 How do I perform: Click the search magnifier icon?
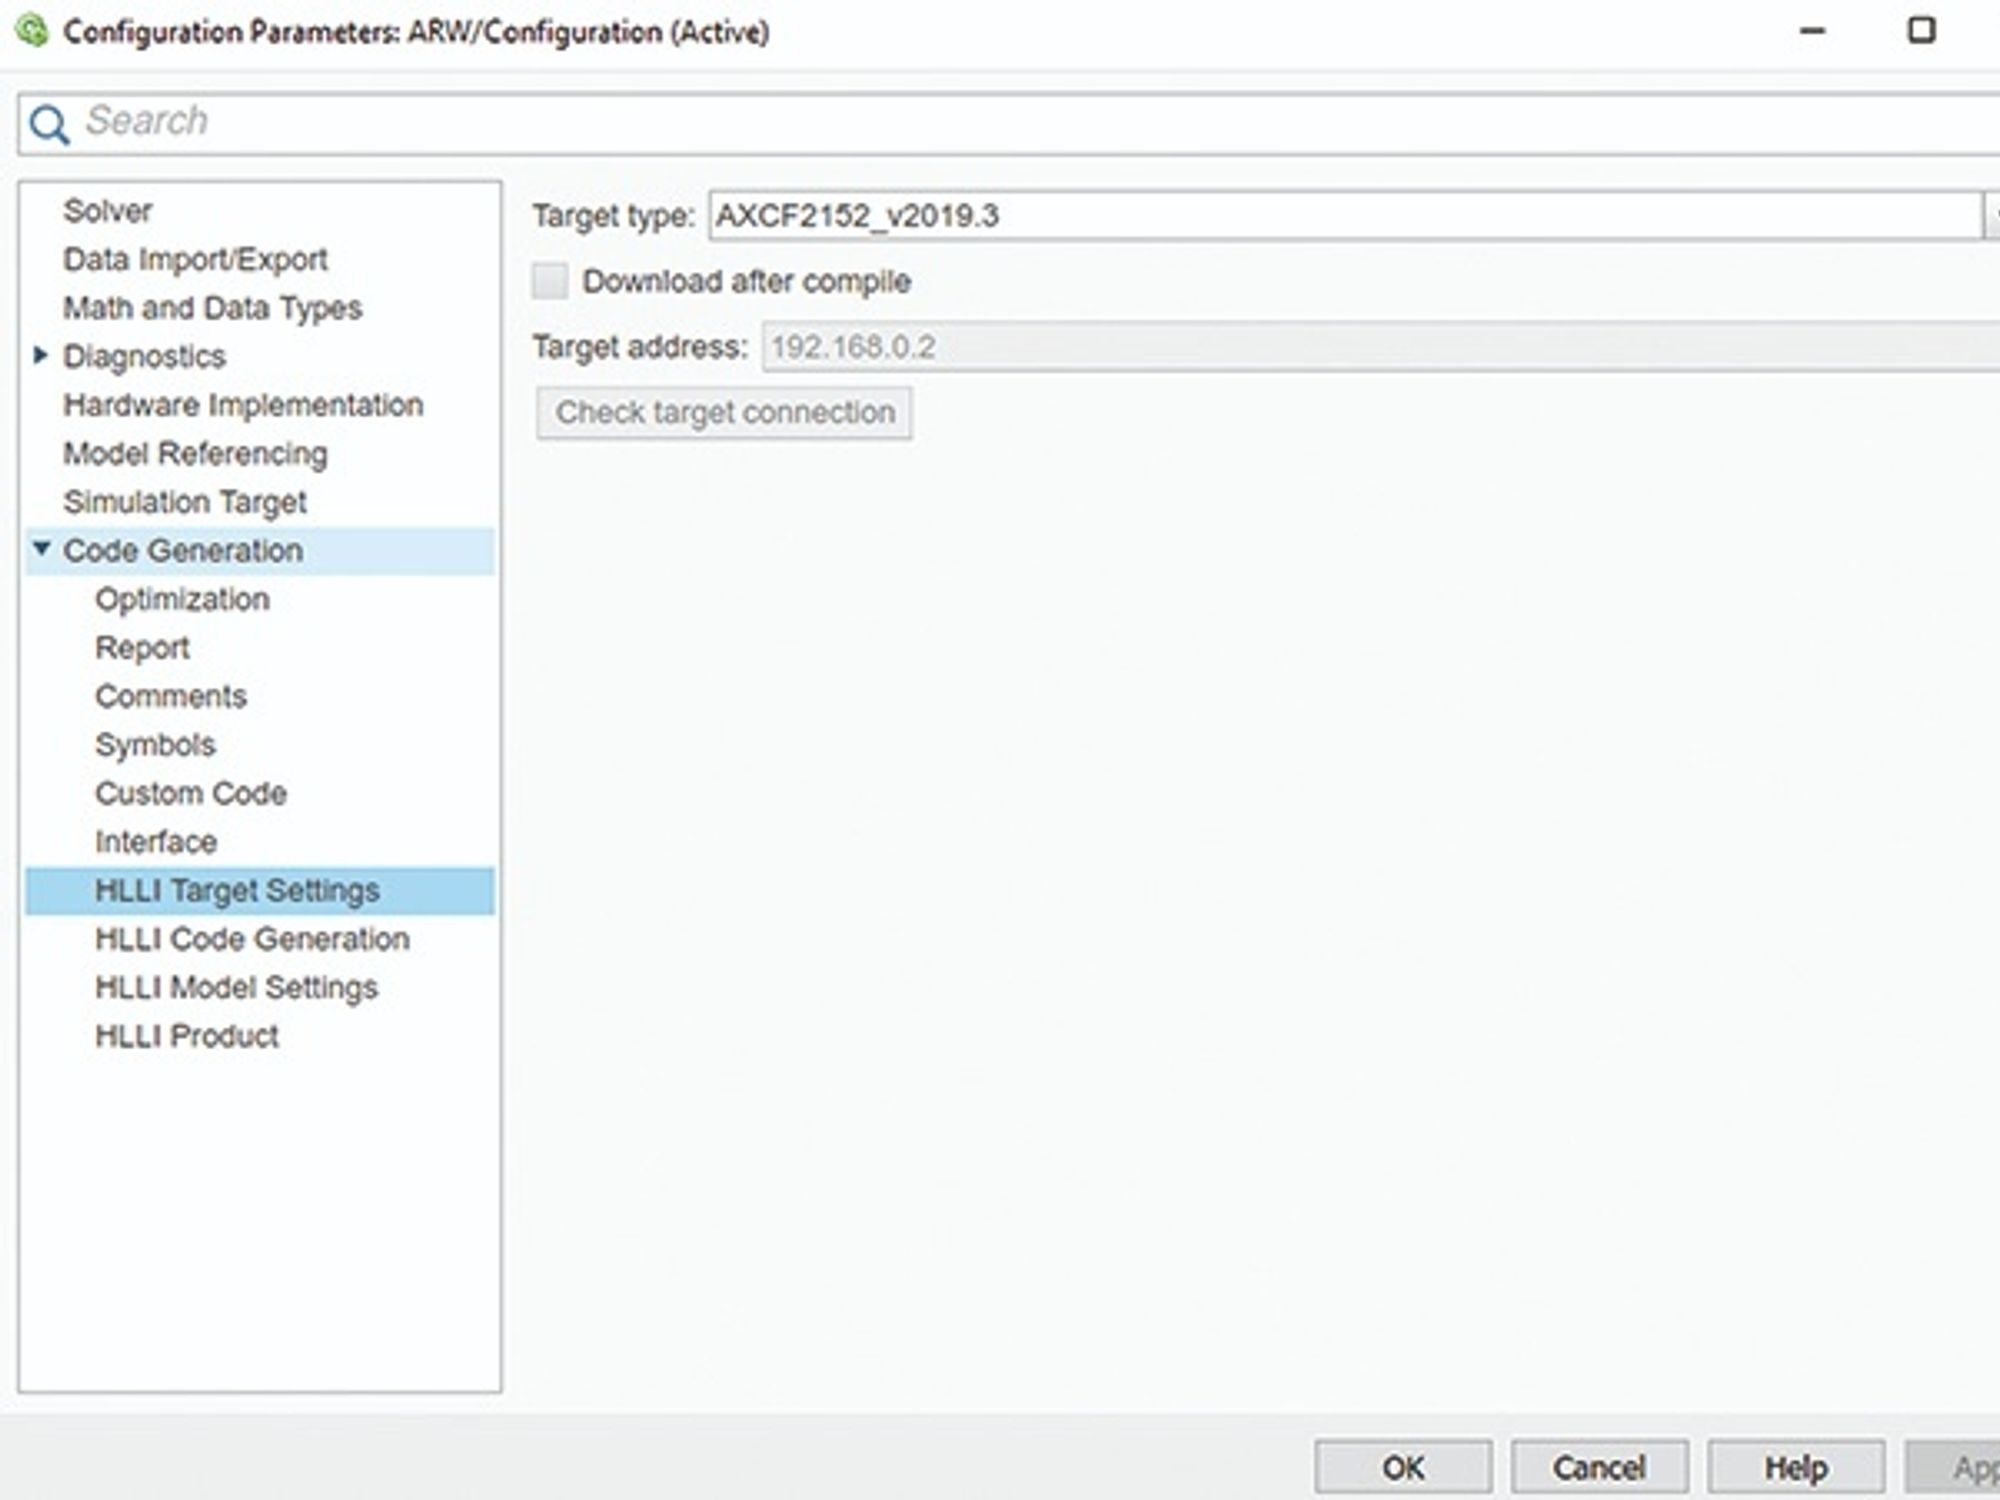point(49,125)
